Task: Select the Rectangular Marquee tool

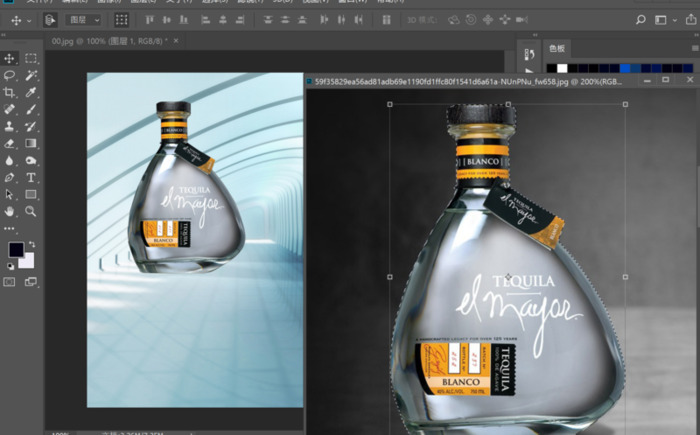Action: tap(32, 59)
